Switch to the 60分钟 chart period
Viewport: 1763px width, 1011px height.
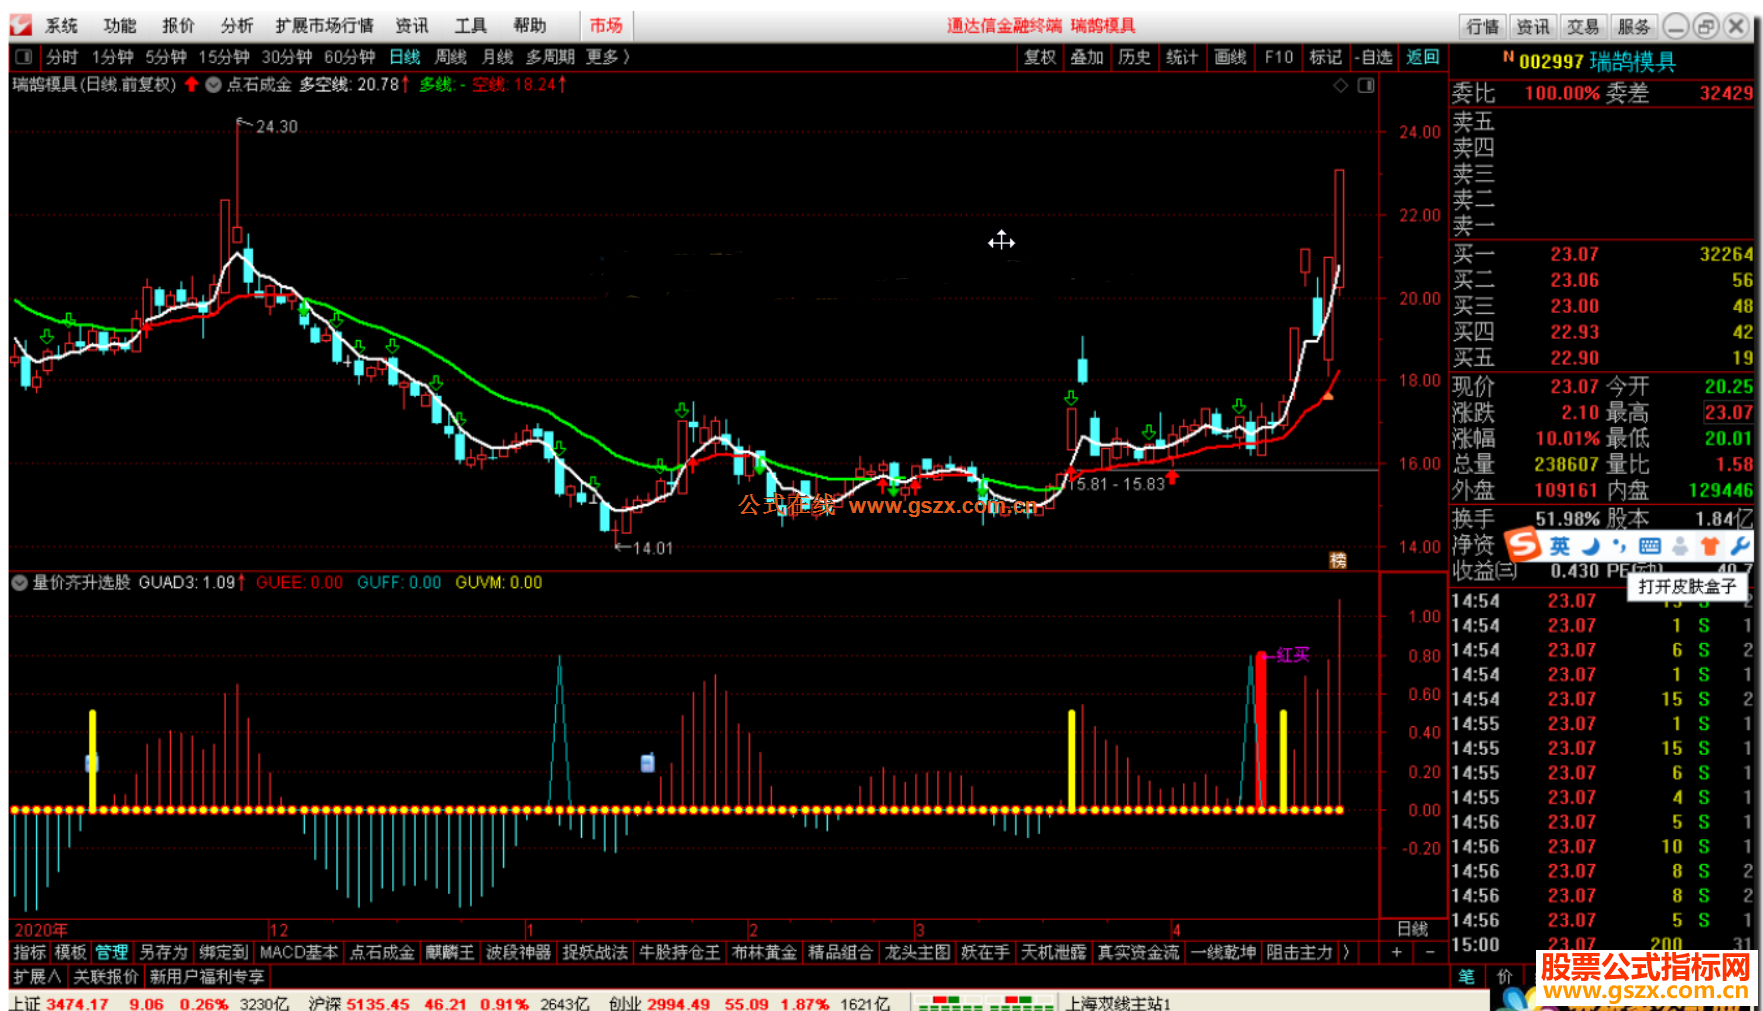tap(350, 57)
